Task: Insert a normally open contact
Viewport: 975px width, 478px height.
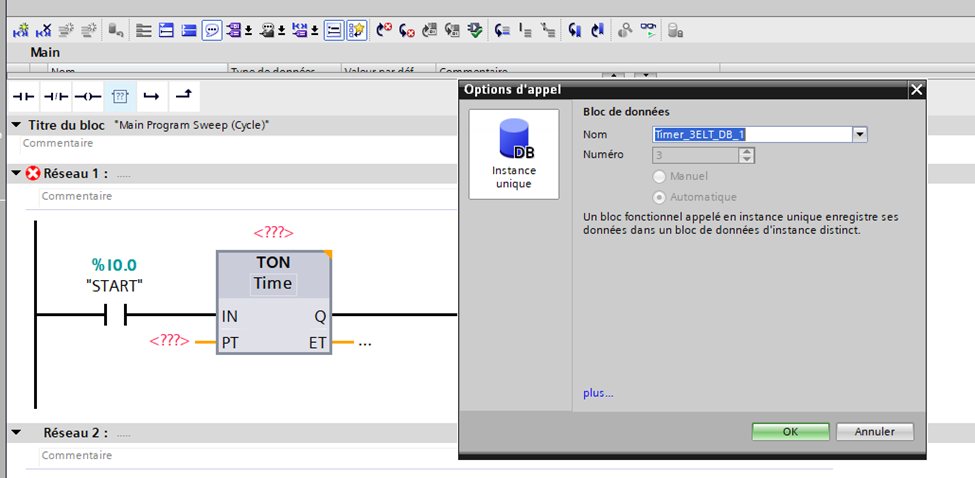Action: (x=25, y=96)
